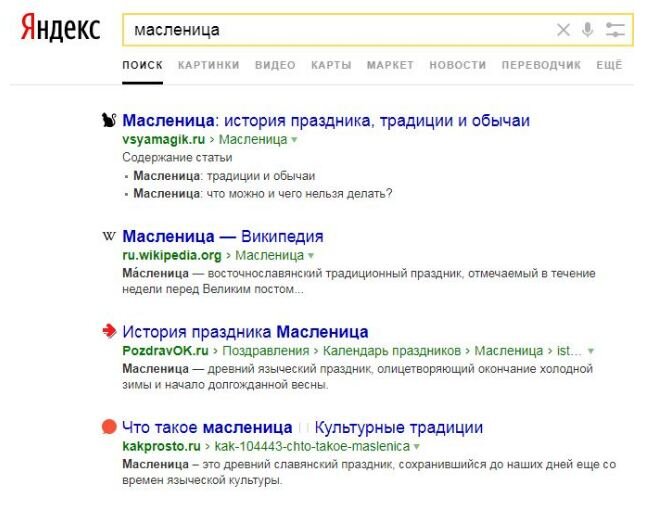Switch to the ВИДЕО tab

click(x=275, y=65)
